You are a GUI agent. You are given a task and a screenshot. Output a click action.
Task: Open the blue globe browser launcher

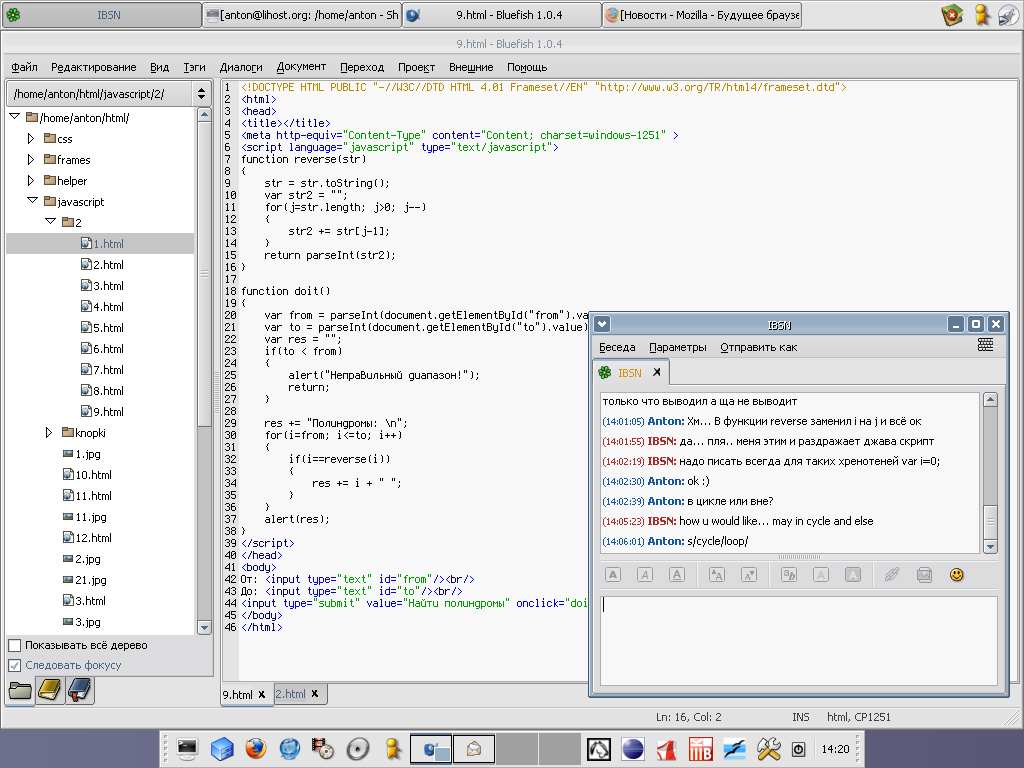coord(290,748)
